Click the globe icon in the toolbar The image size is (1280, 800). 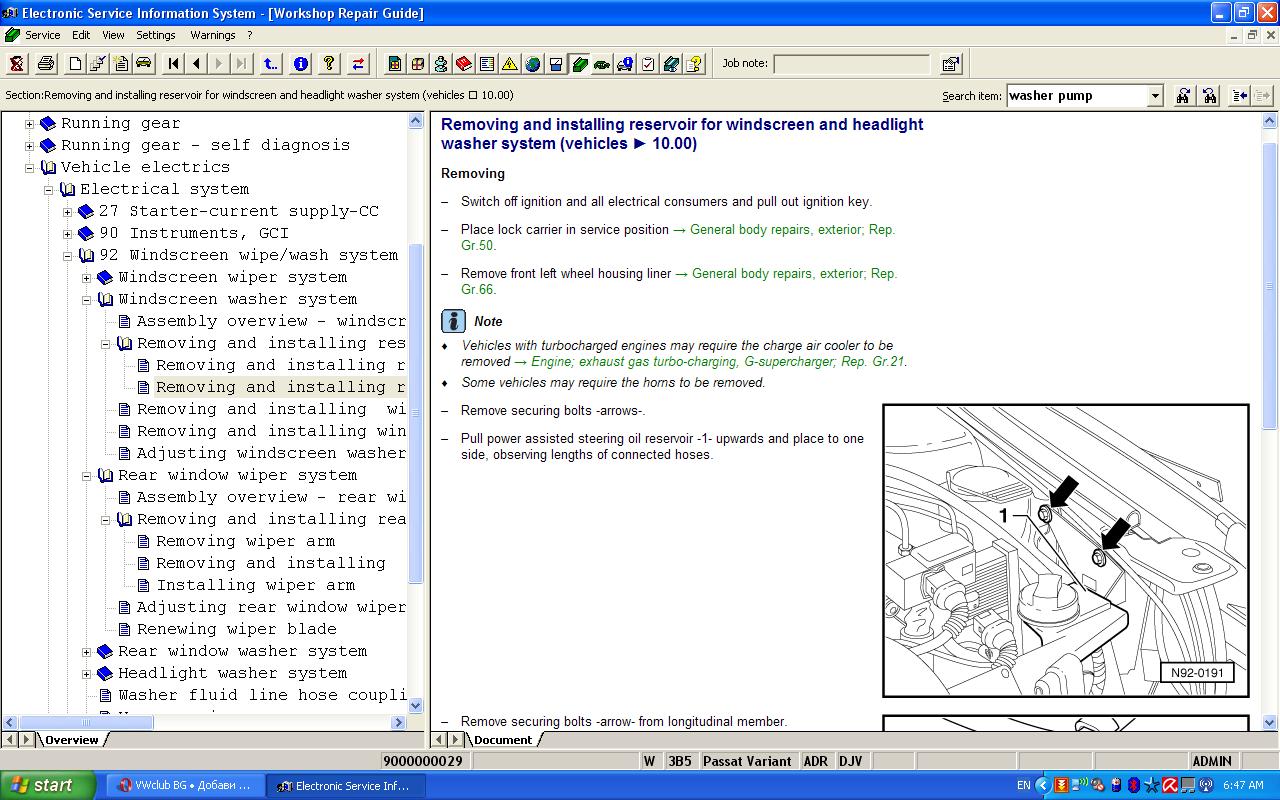[532, 64]
